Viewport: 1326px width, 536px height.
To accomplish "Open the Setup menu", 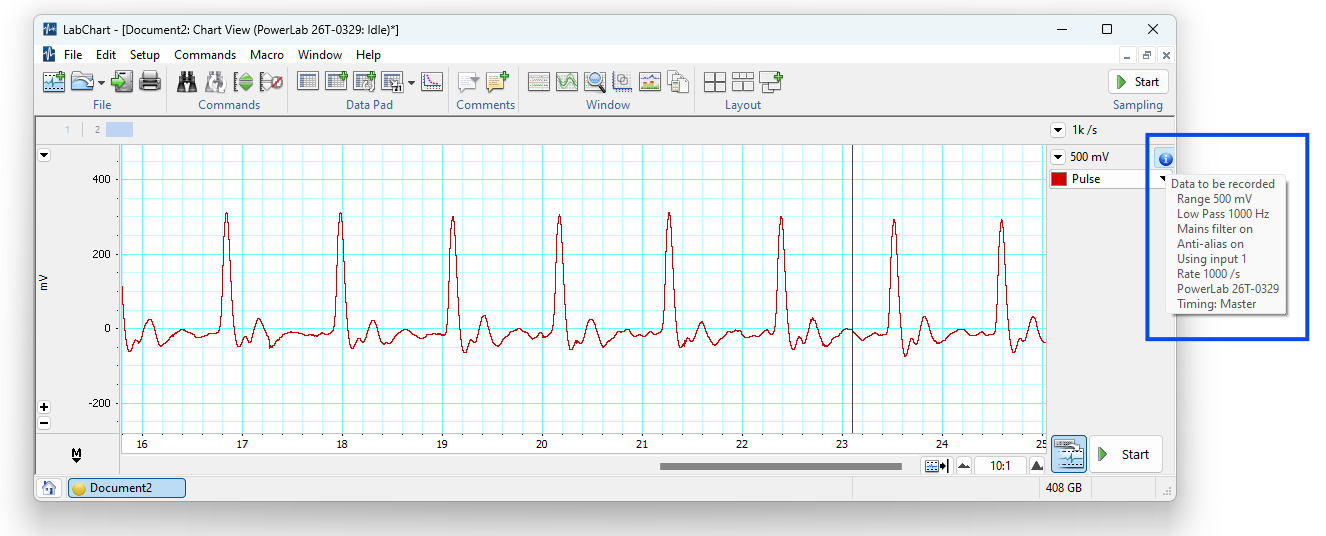I will pyautogui.click(x=144, y=55).
